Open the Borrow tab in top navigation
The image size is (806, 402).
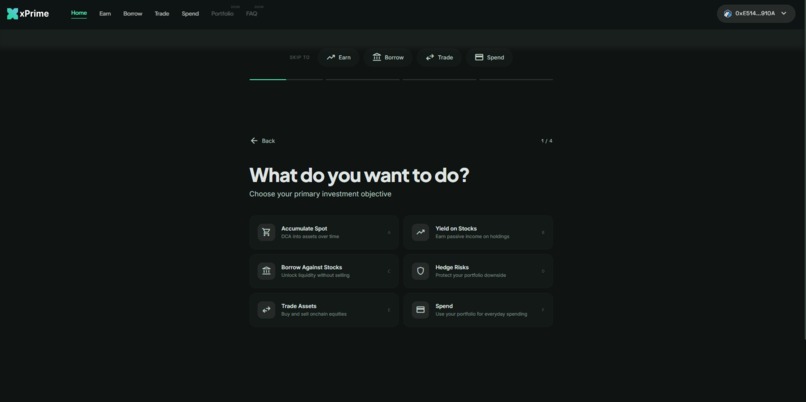133,14
